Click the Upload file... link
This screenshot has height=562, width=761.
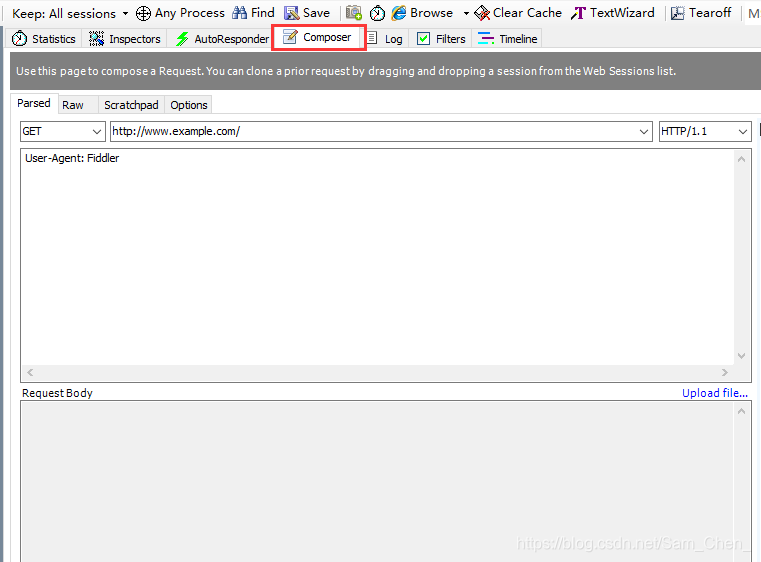point(714,393)
